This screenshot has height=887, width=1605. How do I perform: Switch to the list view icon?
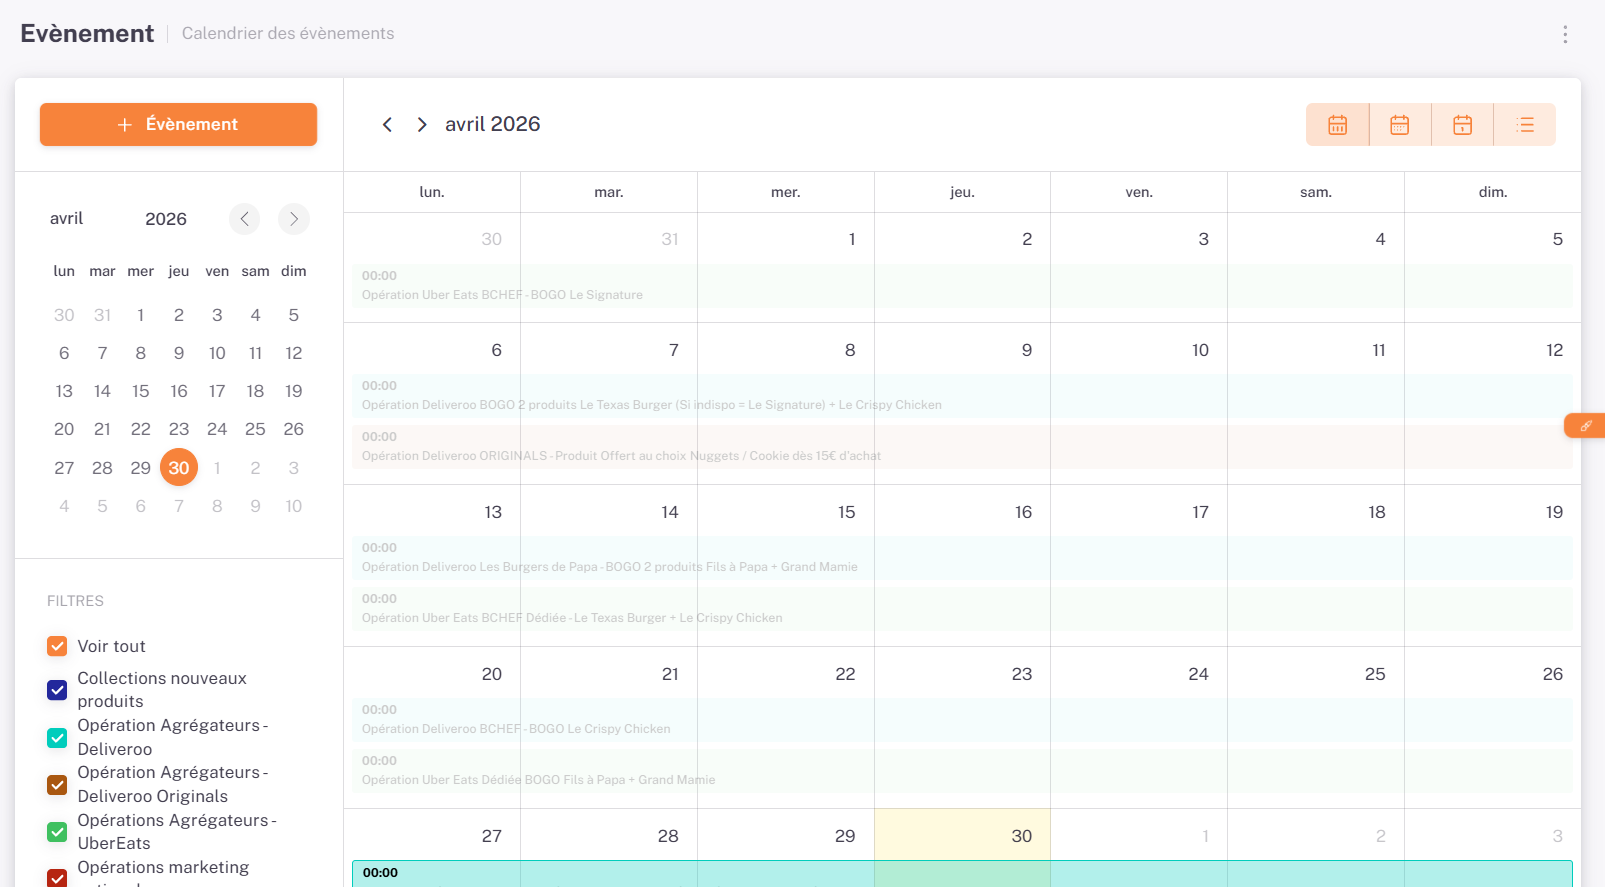tap(1525, 125)
